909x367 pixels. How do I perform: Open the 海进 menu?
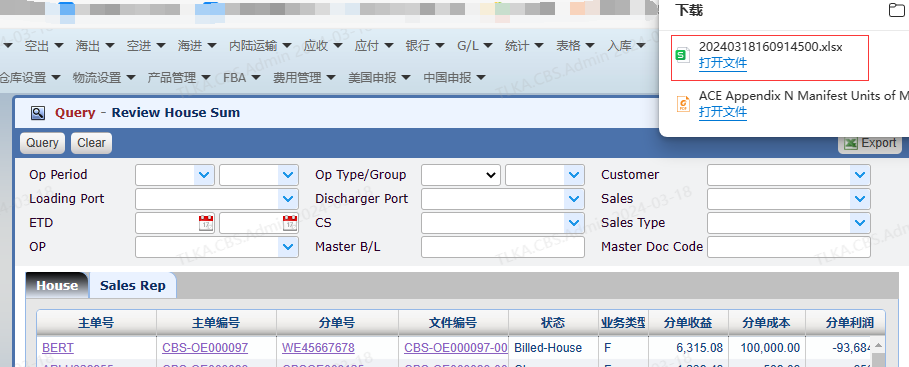(197, 46)
